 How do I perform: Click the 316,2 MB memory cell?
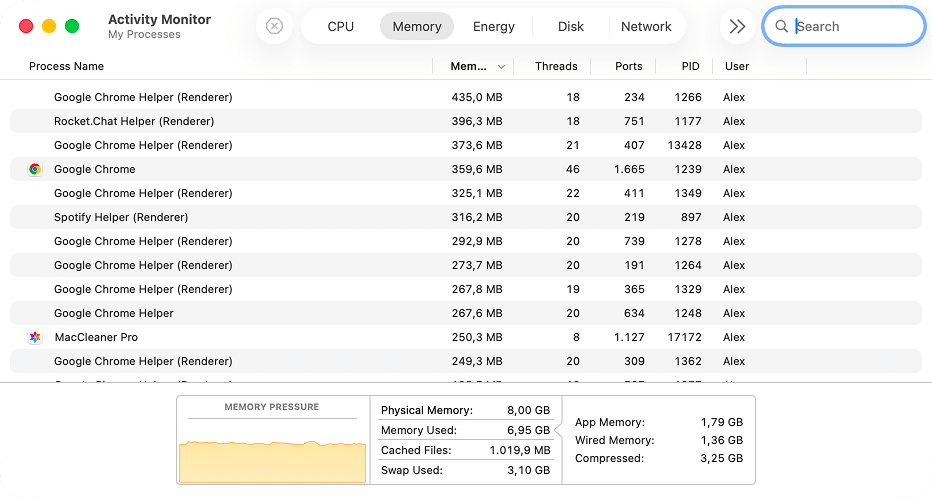[x=477, y=217]
